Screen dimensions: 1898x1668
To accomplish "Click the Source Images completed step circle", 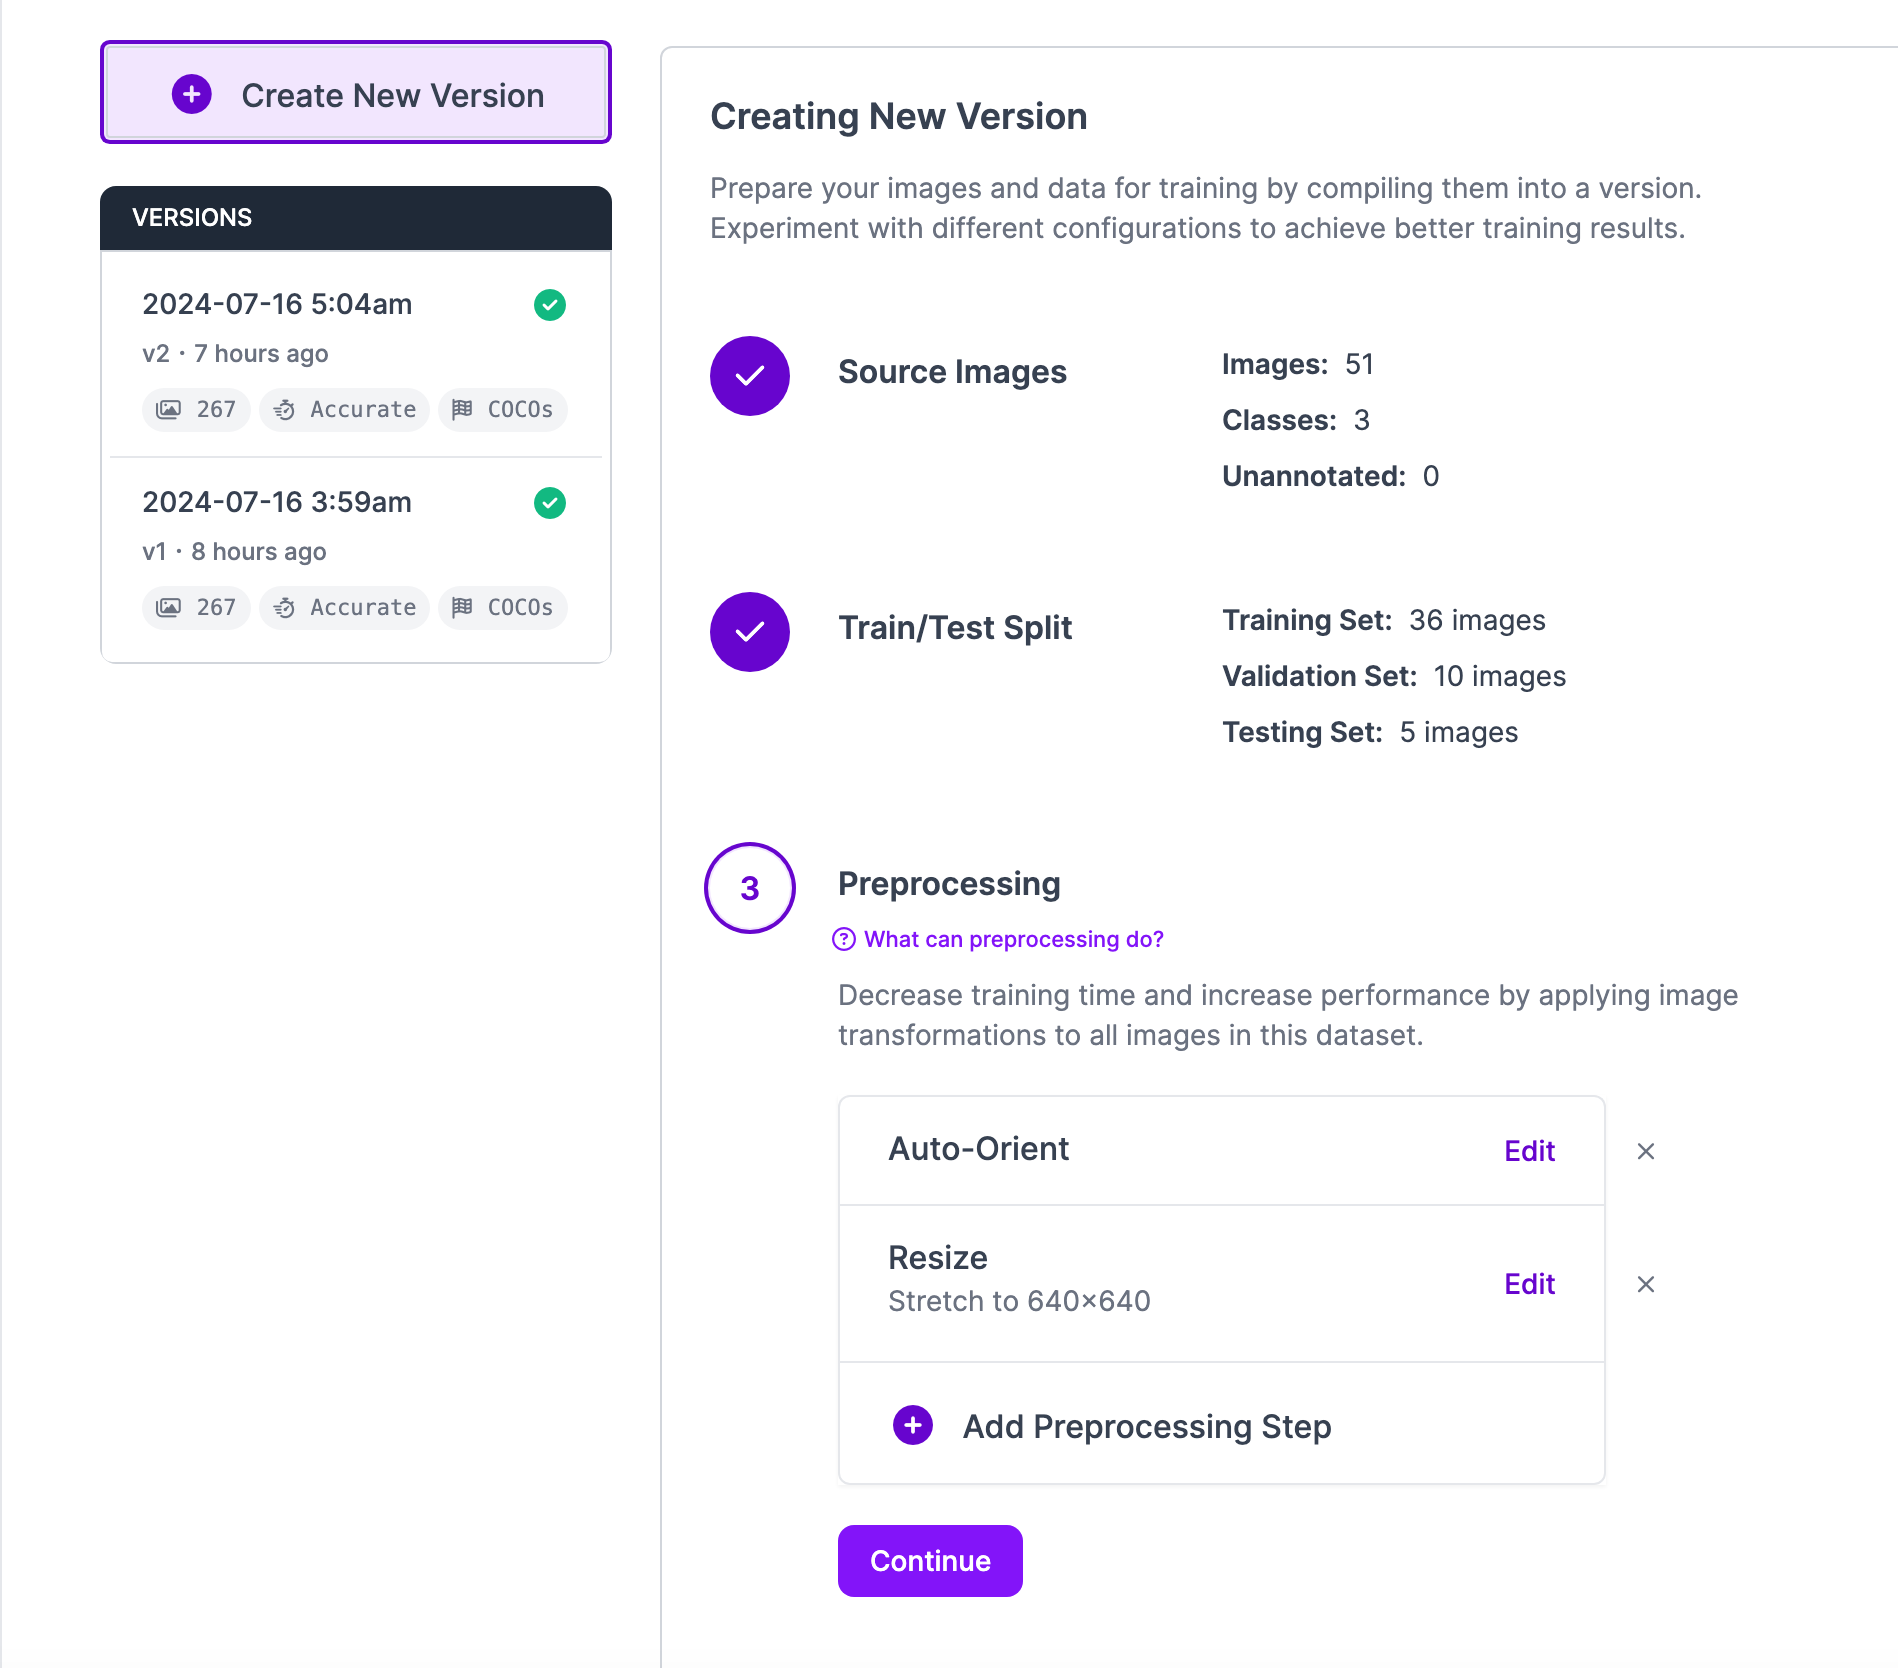I will point(750,376).
